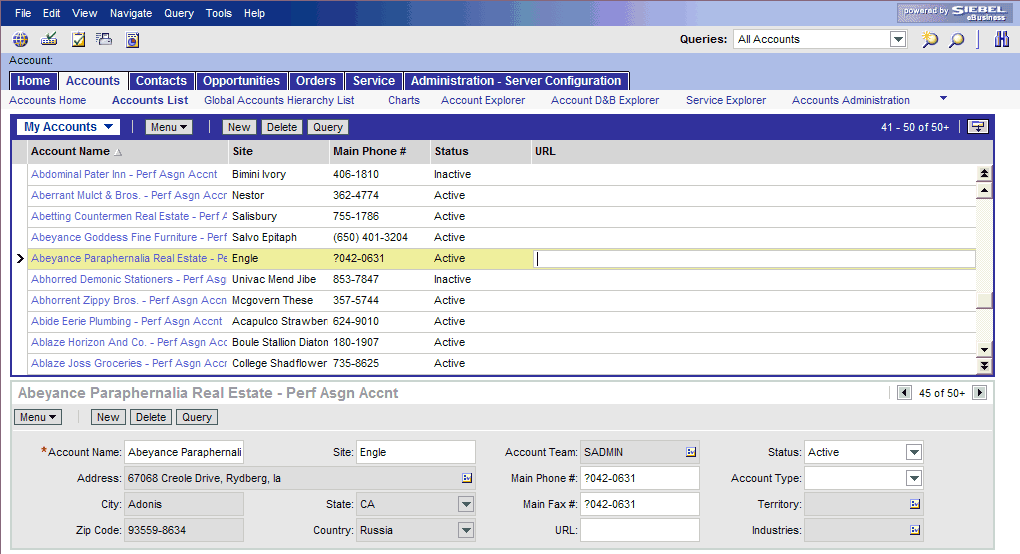The height and width of the screenshot is (554, 1020).
Task: Click the magnifier execute-query icon
Action: click(x=956, y=40)
